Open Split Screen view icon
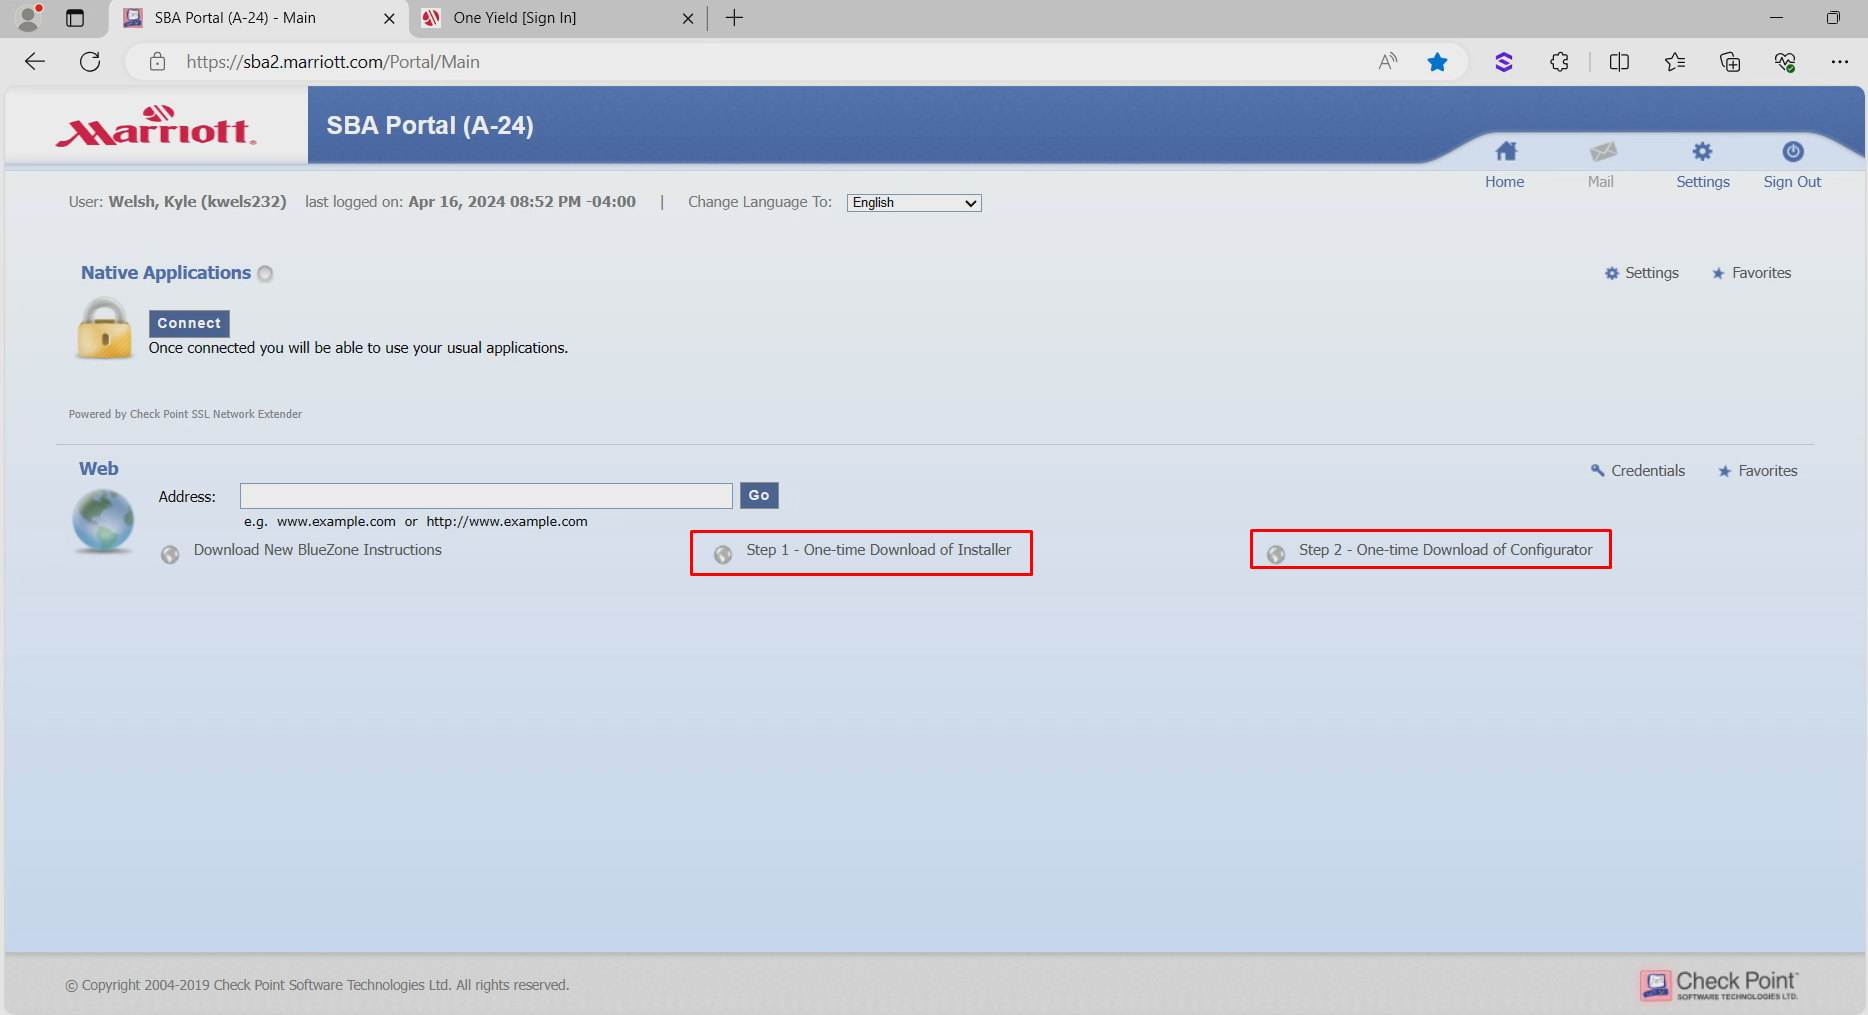1868x1015 pixels. [x=1619, y=62]
